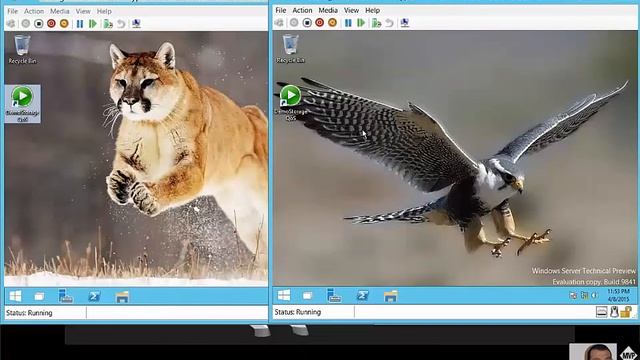Open Help menu in left VM window
The width and height of the screenshot is (640, 360).
coord(104,11)
